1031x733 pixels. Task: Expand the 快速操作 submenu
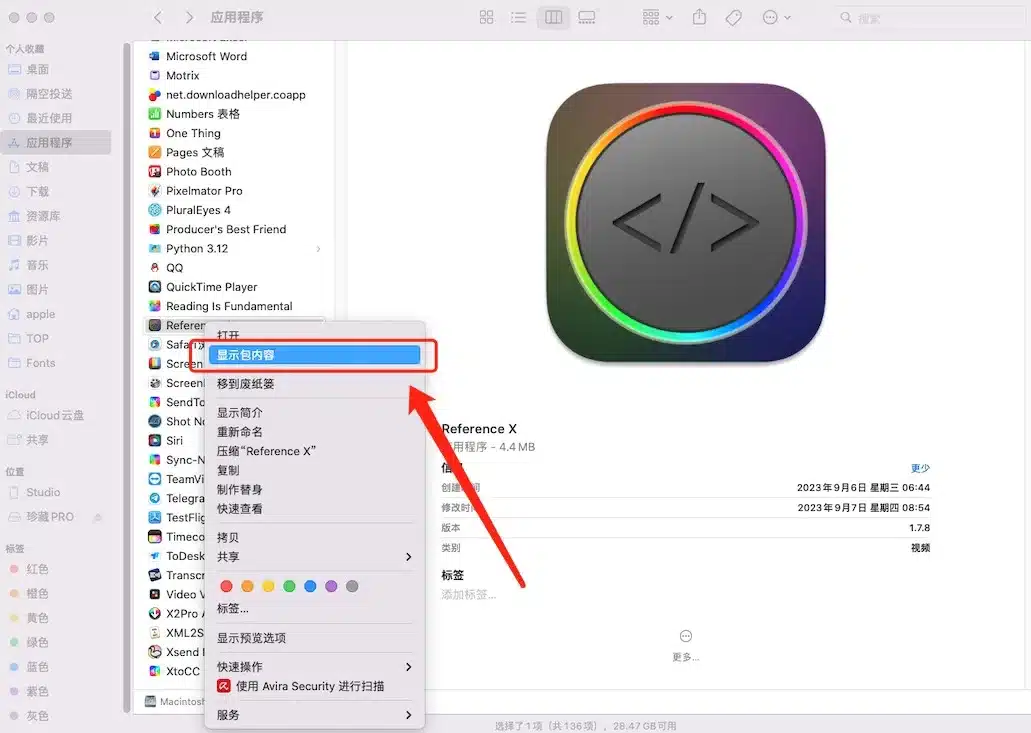click(x=314, y=667)
